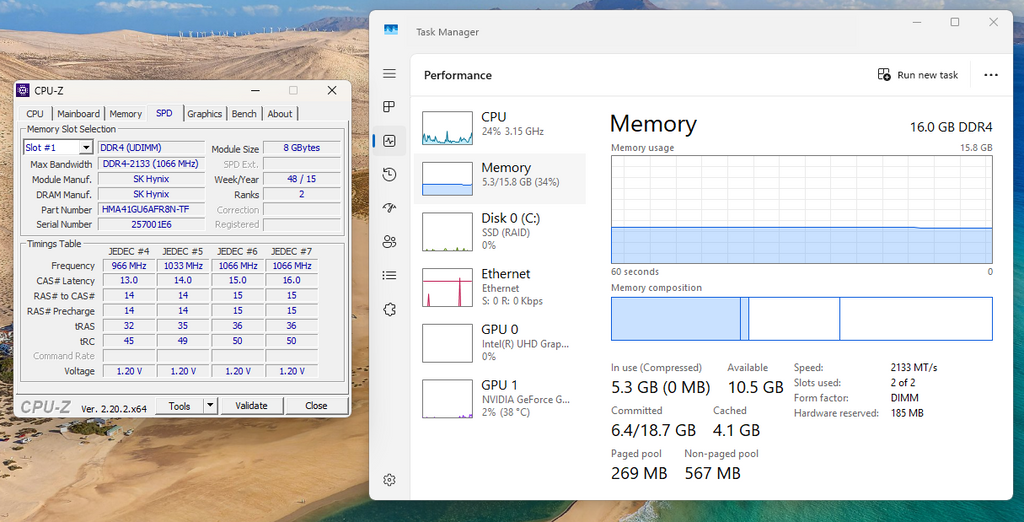Select the CPU performance graph entry
Screen dimensions: 1024x522
click(500, 127)
